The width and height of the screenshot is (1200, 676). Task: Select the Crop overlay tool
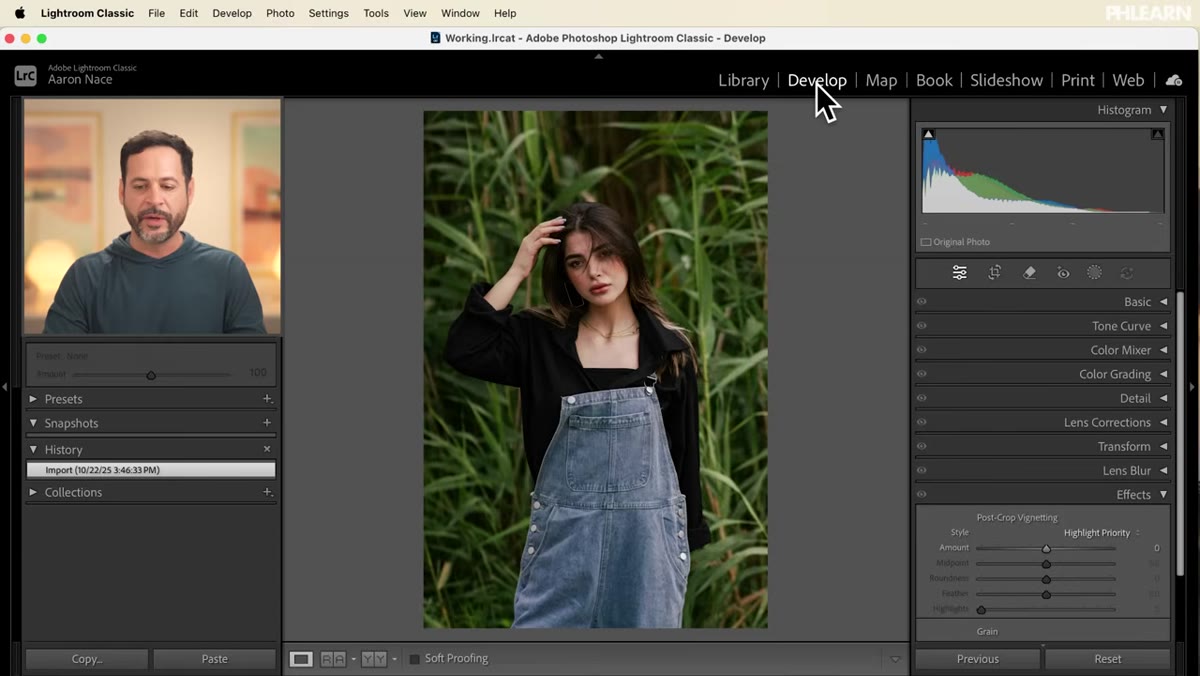point(995,273)
